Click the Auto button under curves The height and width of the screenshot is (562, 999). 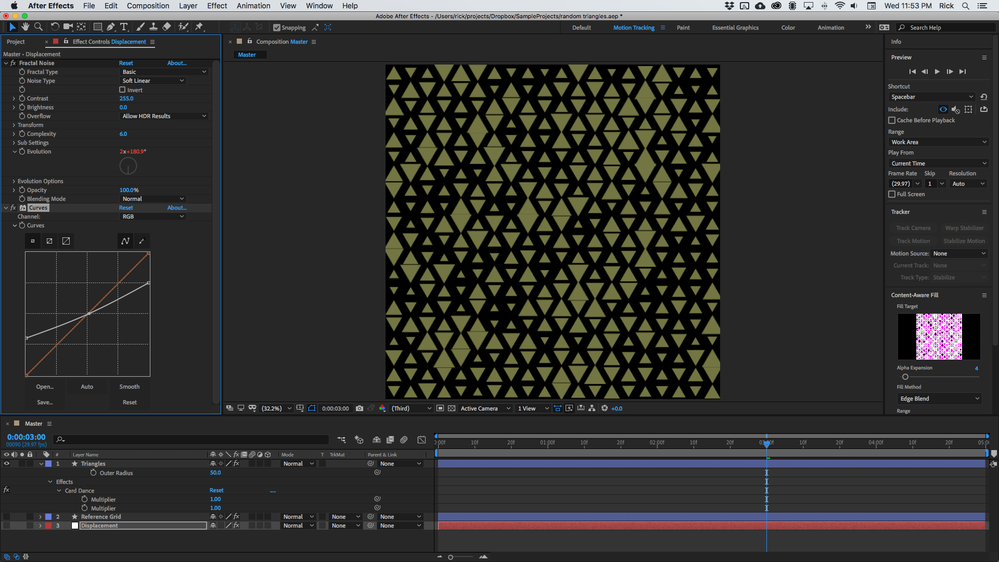tap(87, 386)
